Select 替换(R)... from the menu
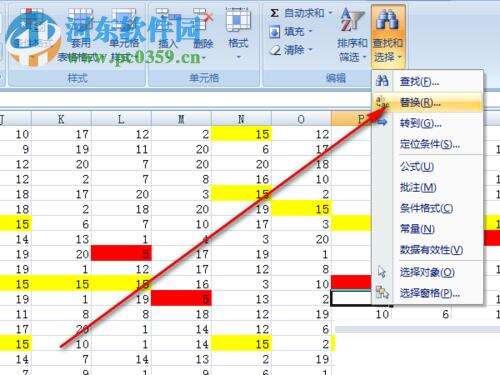Viewport: 500px width, 375px height. tap(428, 103)
